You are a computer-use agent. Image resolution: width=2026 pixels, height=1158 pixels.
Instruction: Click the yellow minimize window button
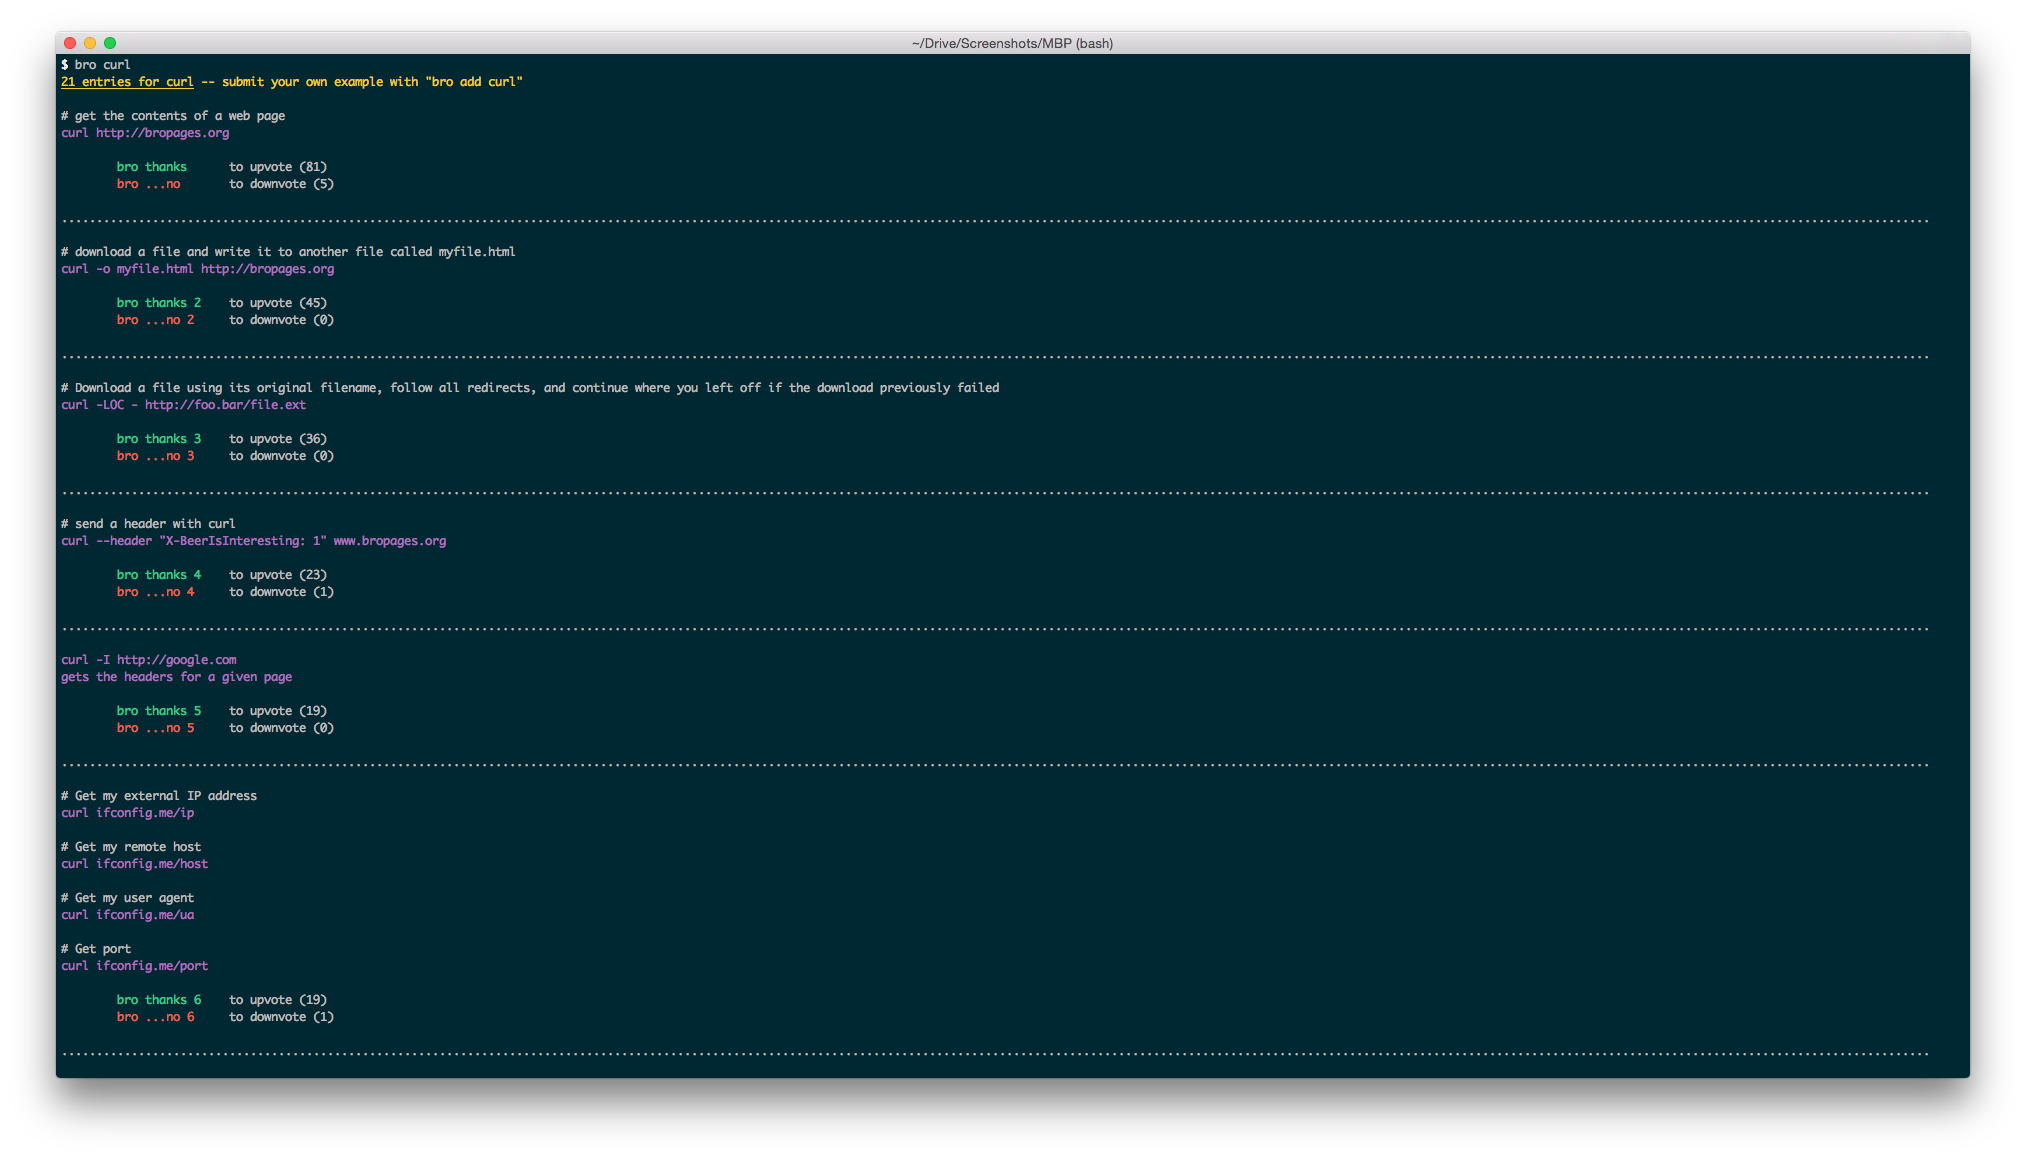point(90,43)
